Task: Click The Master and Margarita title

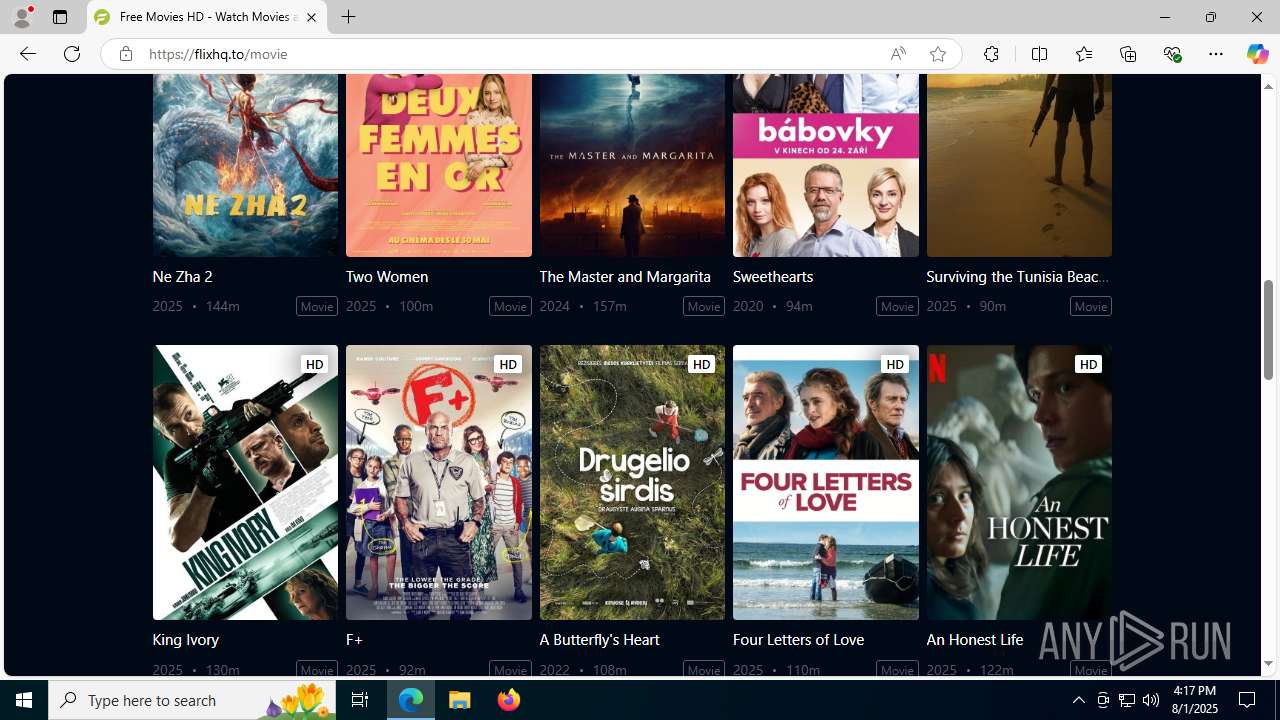Action: click(x=625, y=276)
